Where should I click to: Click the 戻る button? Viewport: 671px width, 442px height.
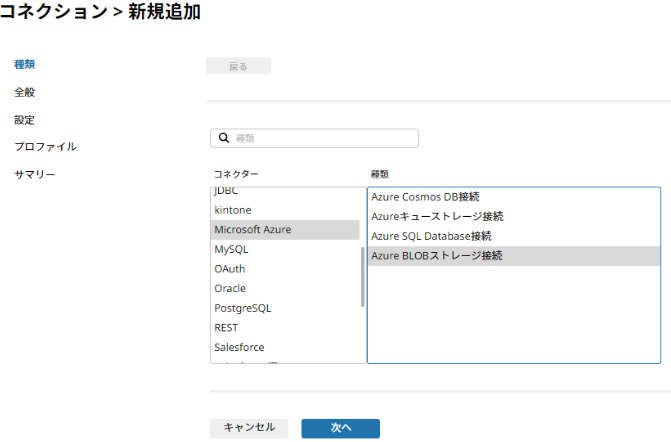(x=238, y=66)
